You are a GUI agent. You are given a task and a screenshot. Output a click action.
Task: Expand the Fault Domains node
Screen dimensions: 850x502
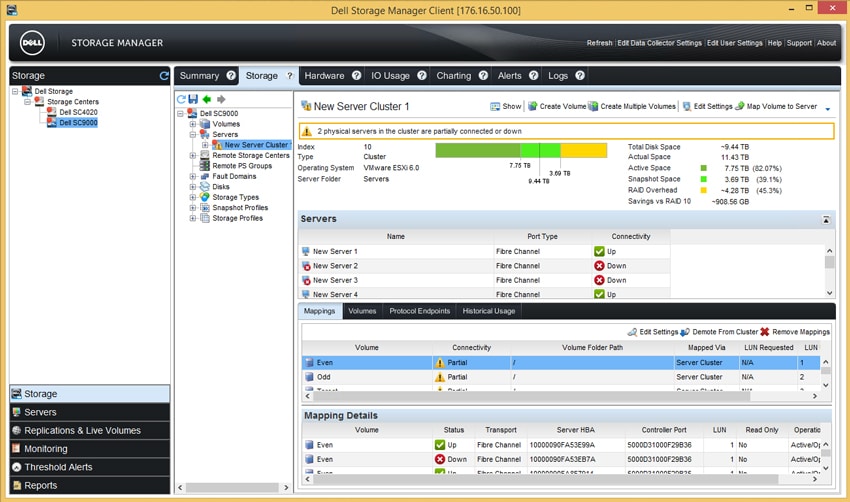(x=193, y=176)
